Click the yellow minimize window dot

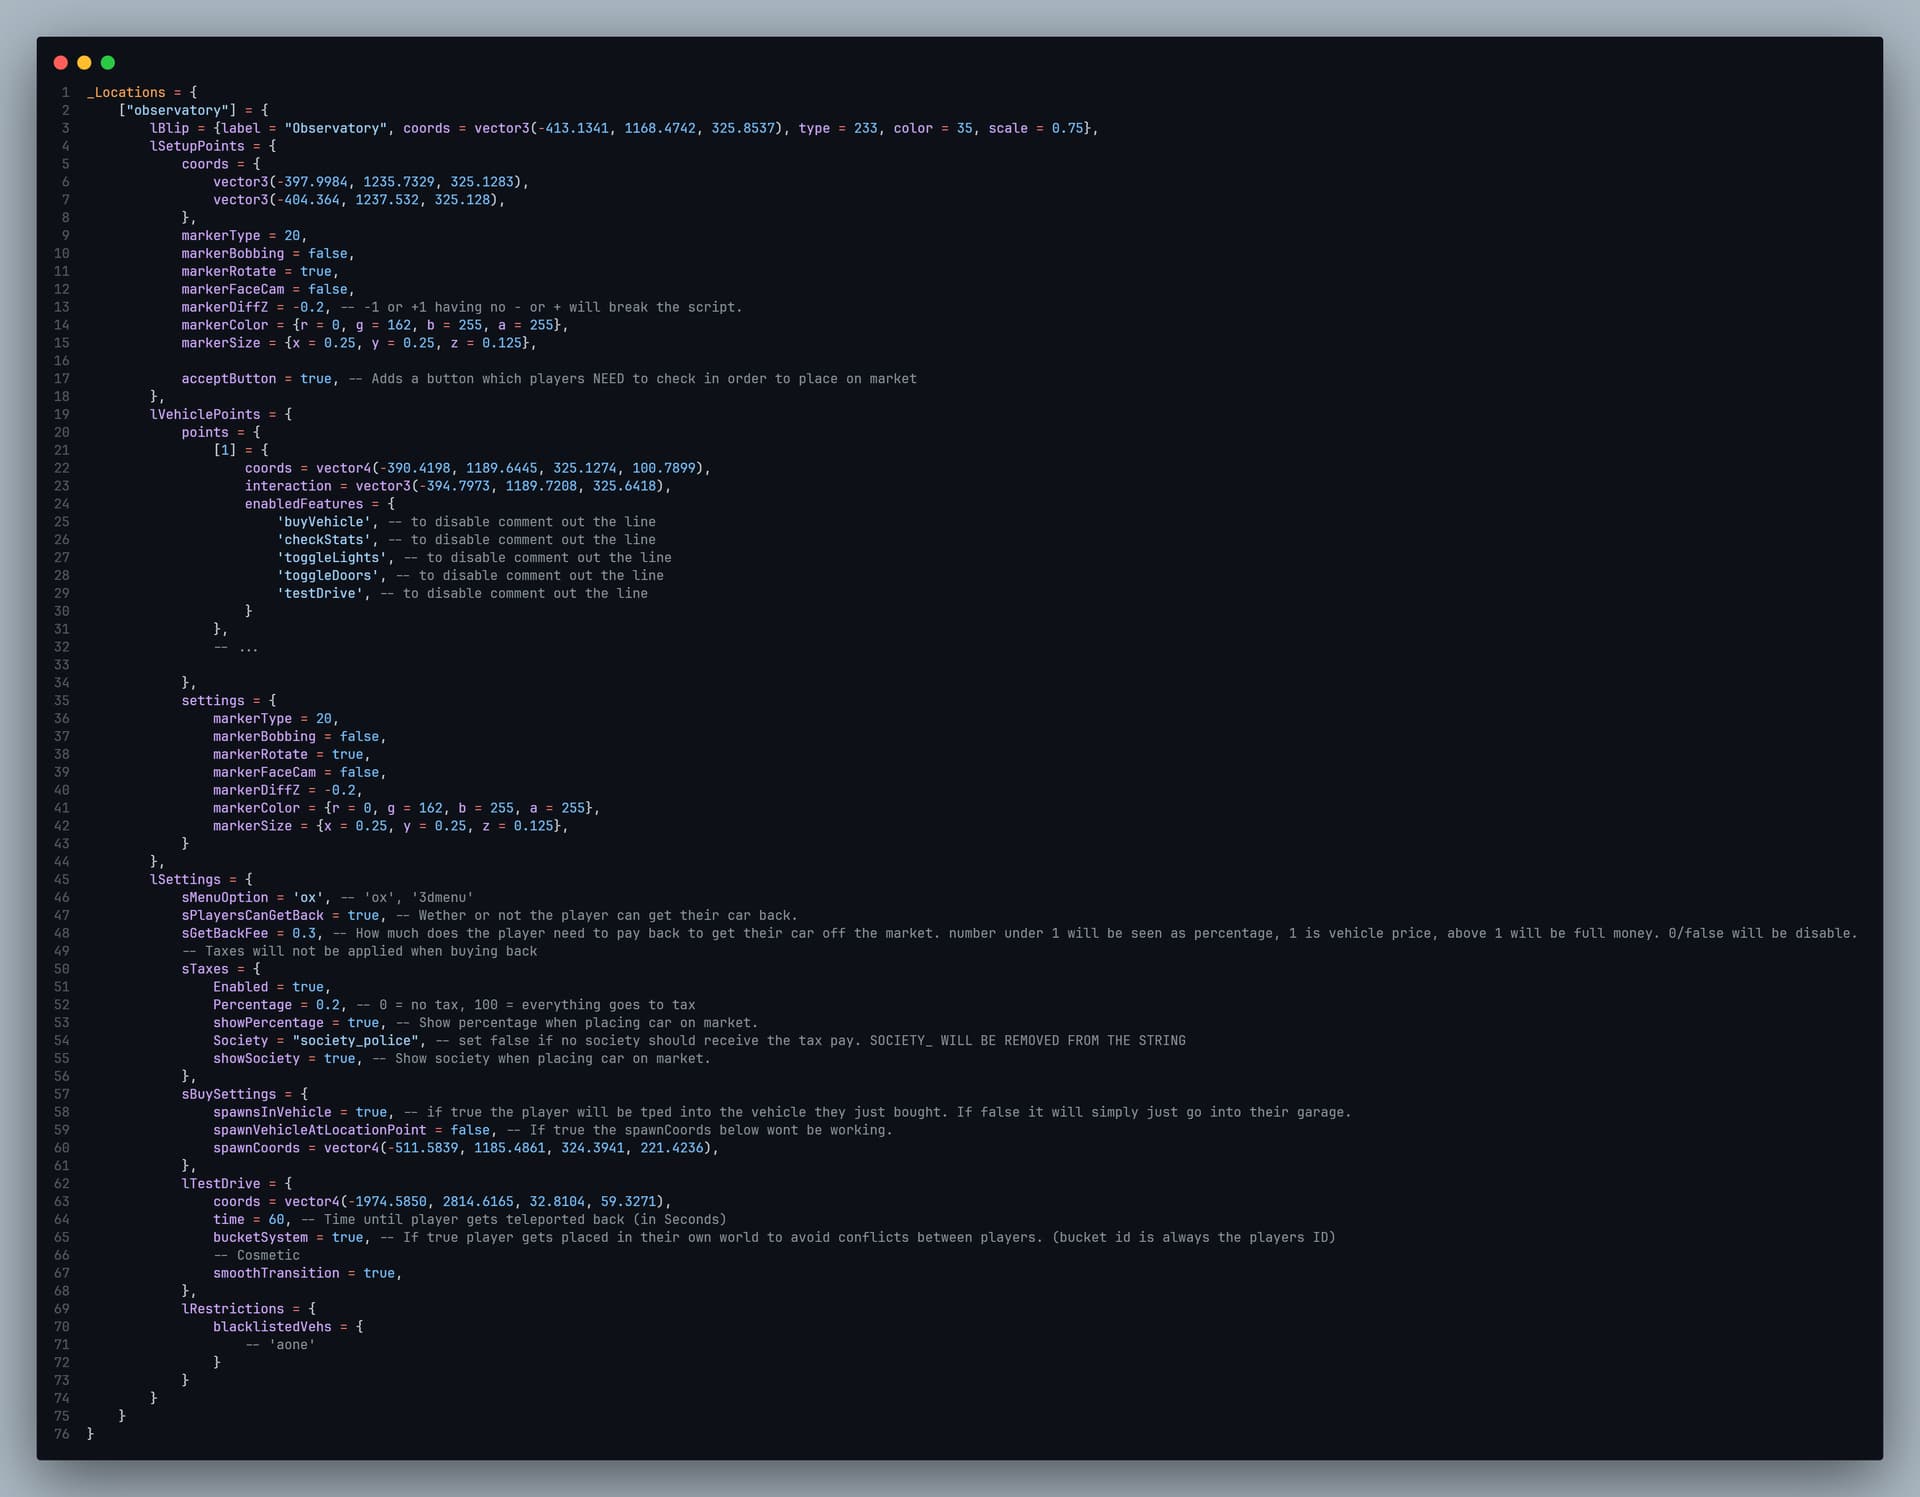(84, 63)
